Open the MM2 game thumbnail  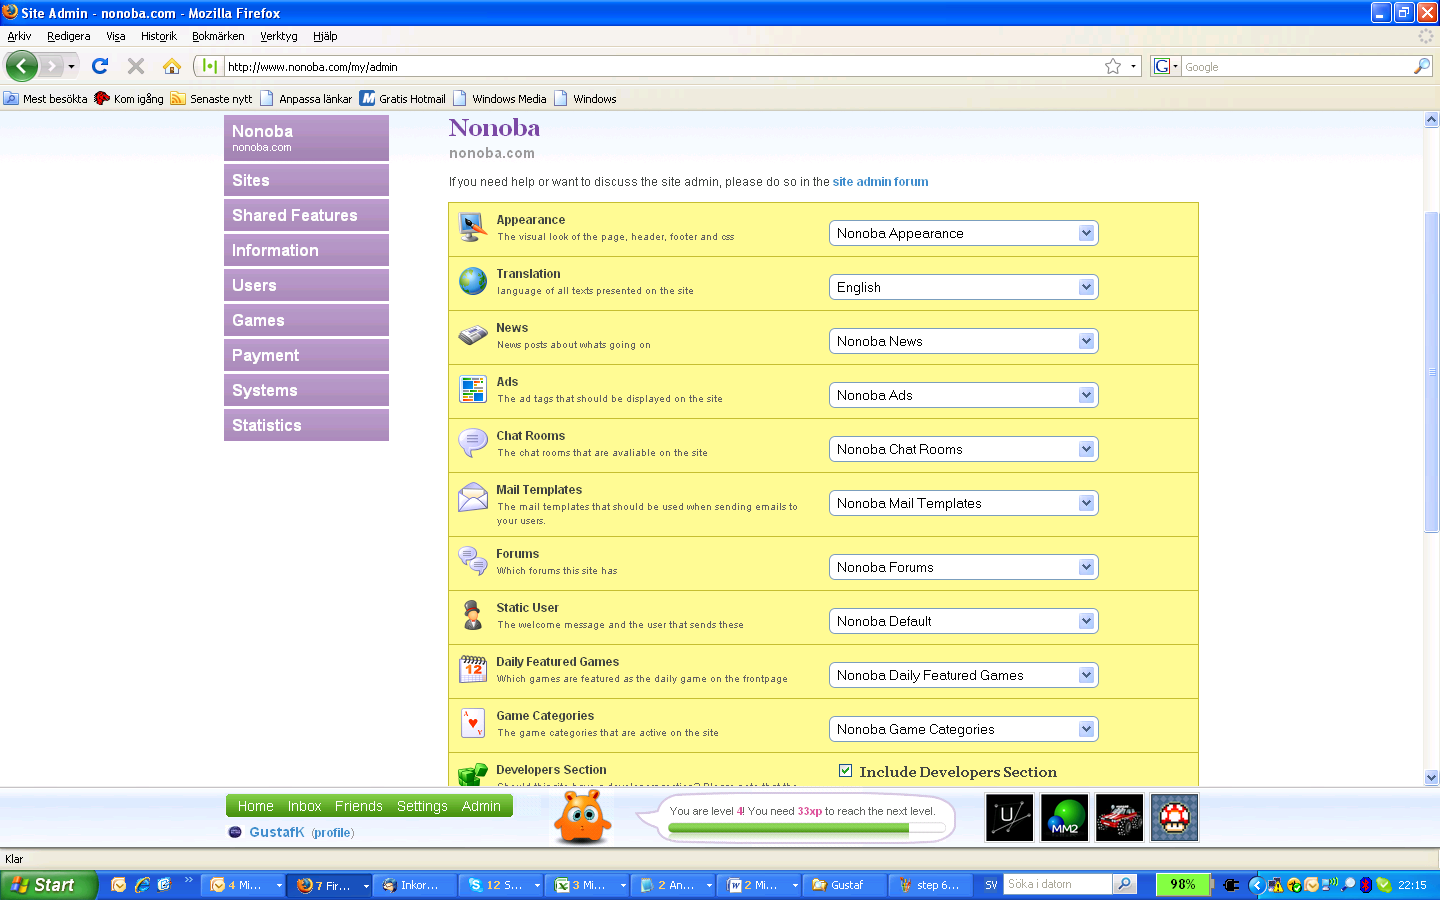[1065, 818]
